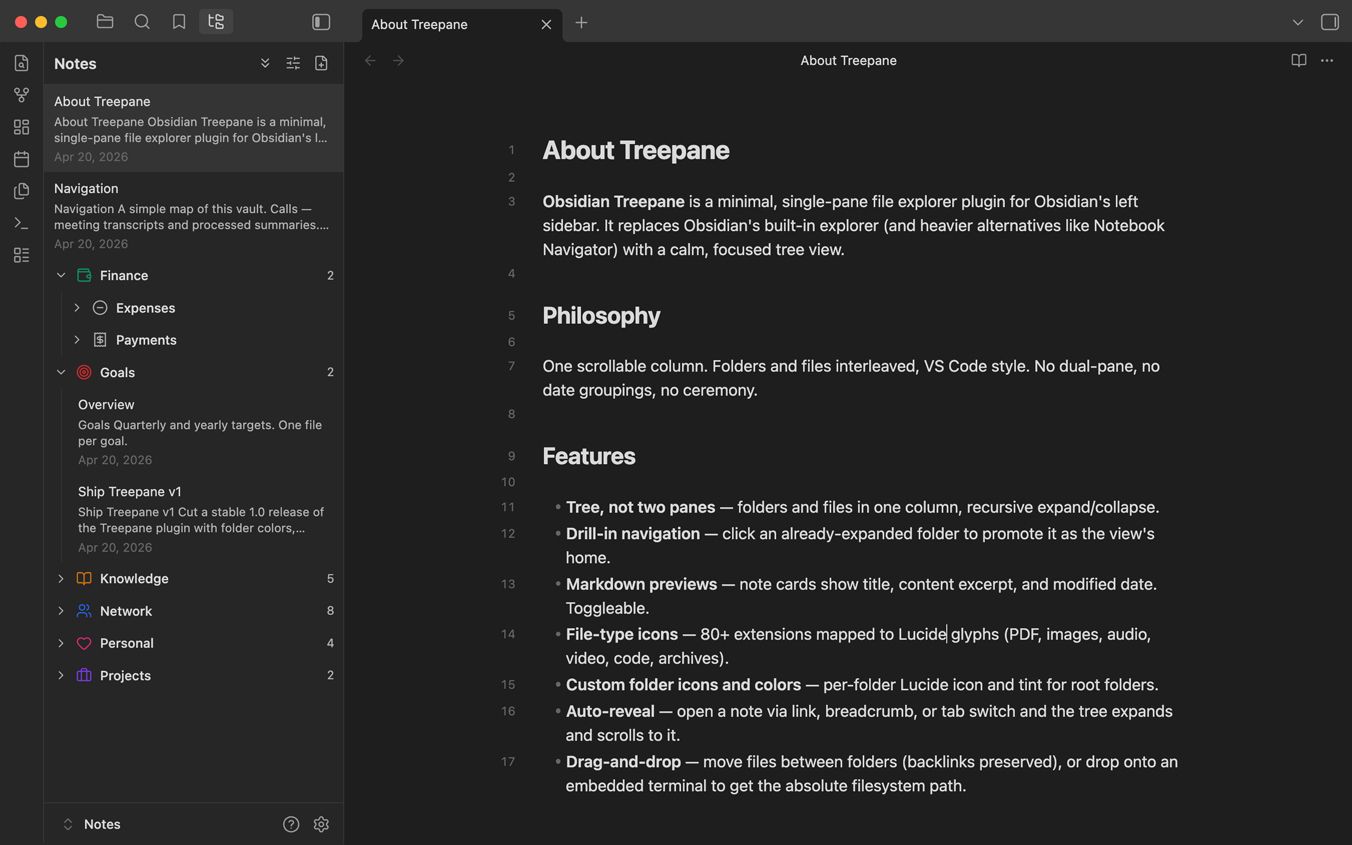
Task: Open the settings gear icon
Action: (x=321, y=825)
